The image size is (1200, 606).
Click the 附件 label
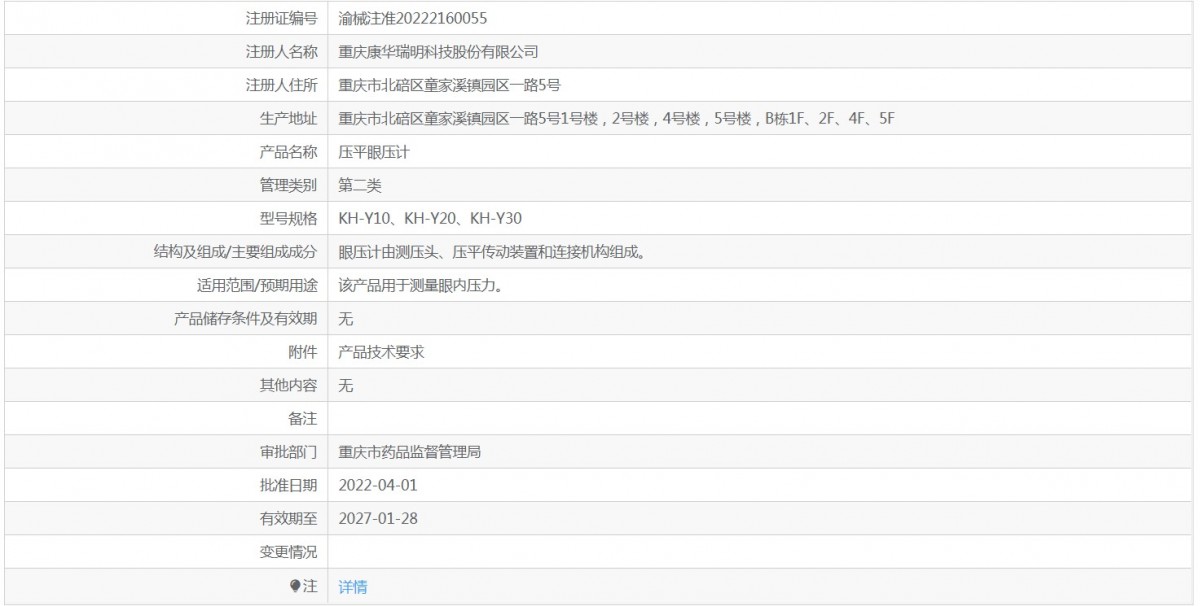(303, 352)
